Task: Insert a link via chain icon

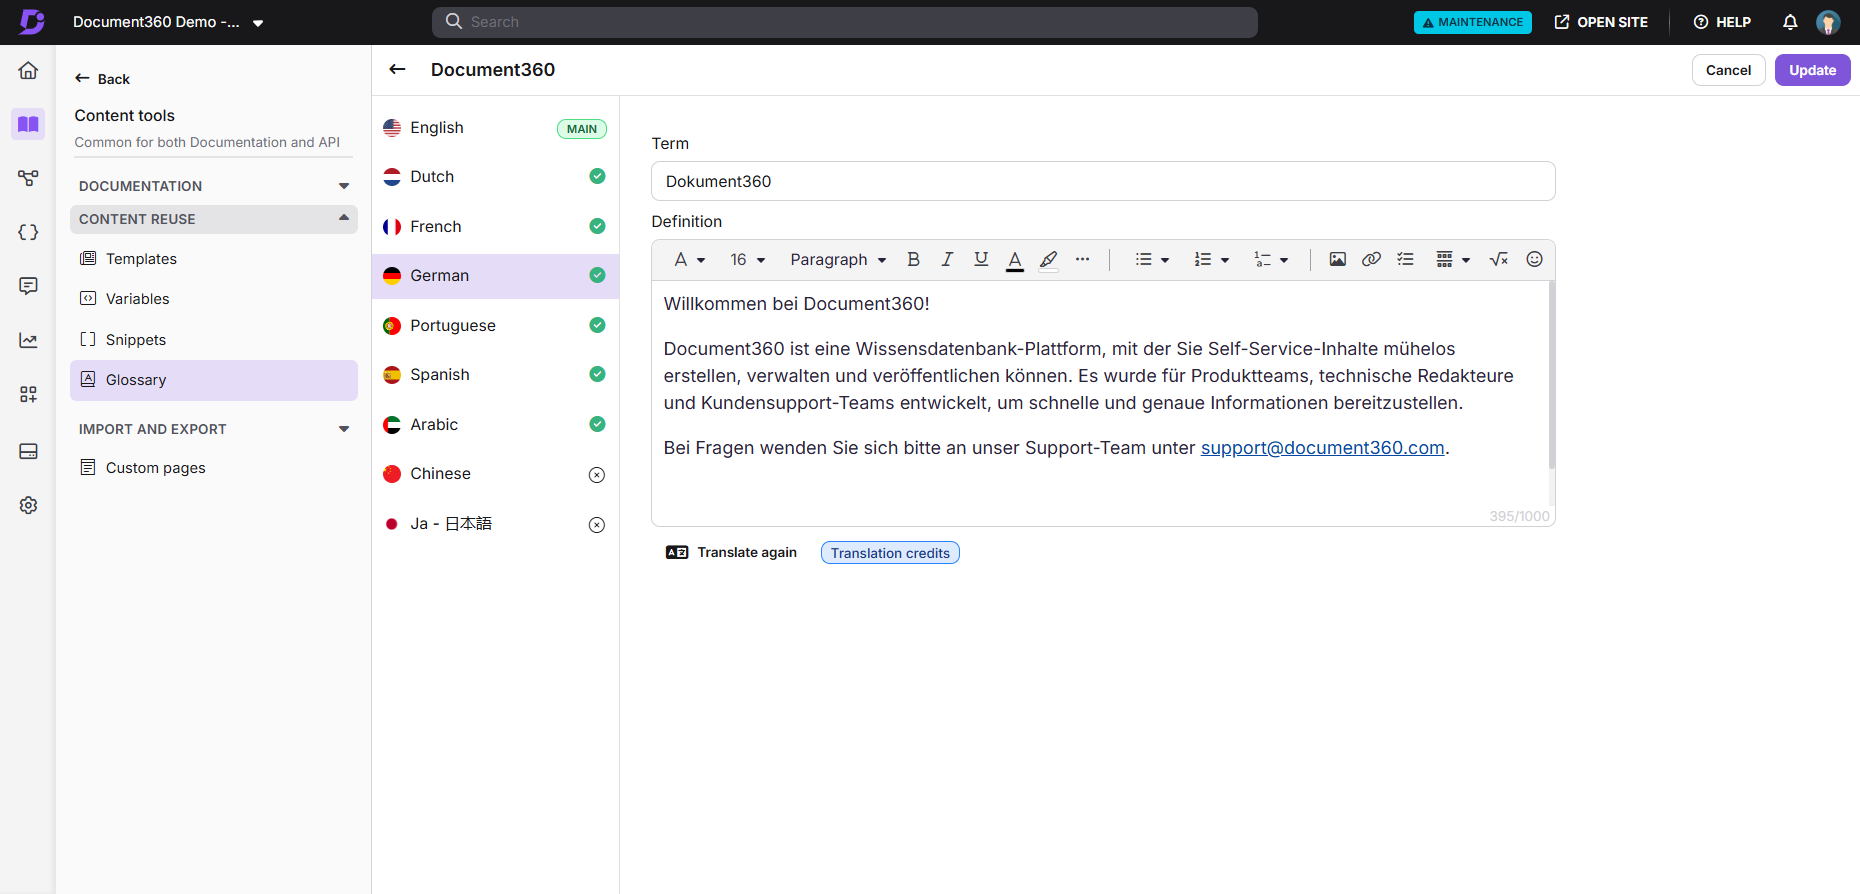Action: click(1371, 259)
